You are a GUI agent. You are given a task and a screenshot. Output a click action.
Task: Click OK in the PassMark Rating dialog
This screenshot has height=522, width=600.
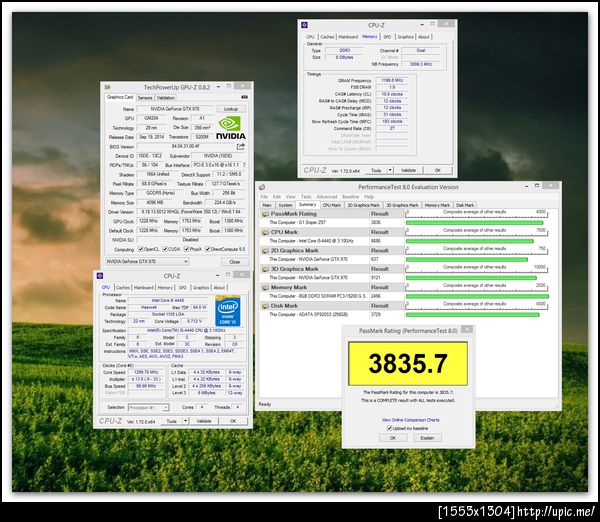click(393, 438)
